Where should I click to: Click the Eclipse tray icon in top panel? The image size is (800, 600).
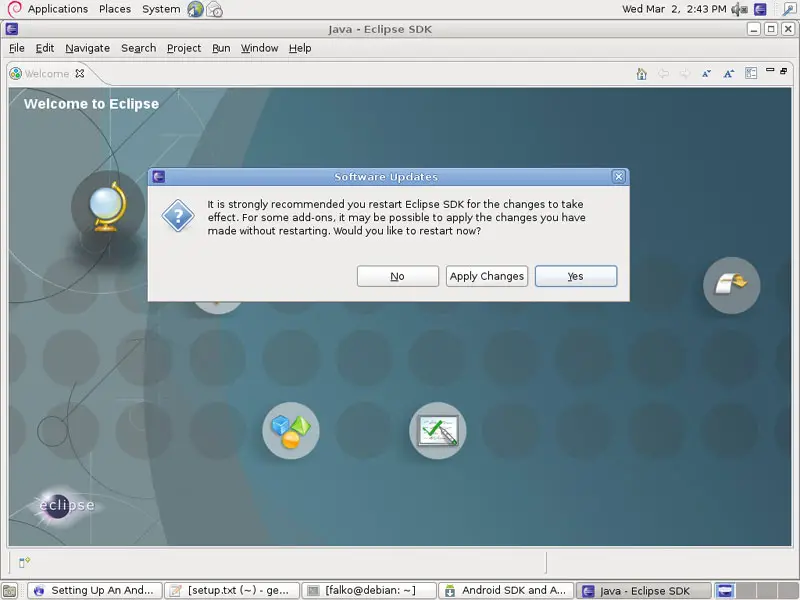click(x=760, y=9)
